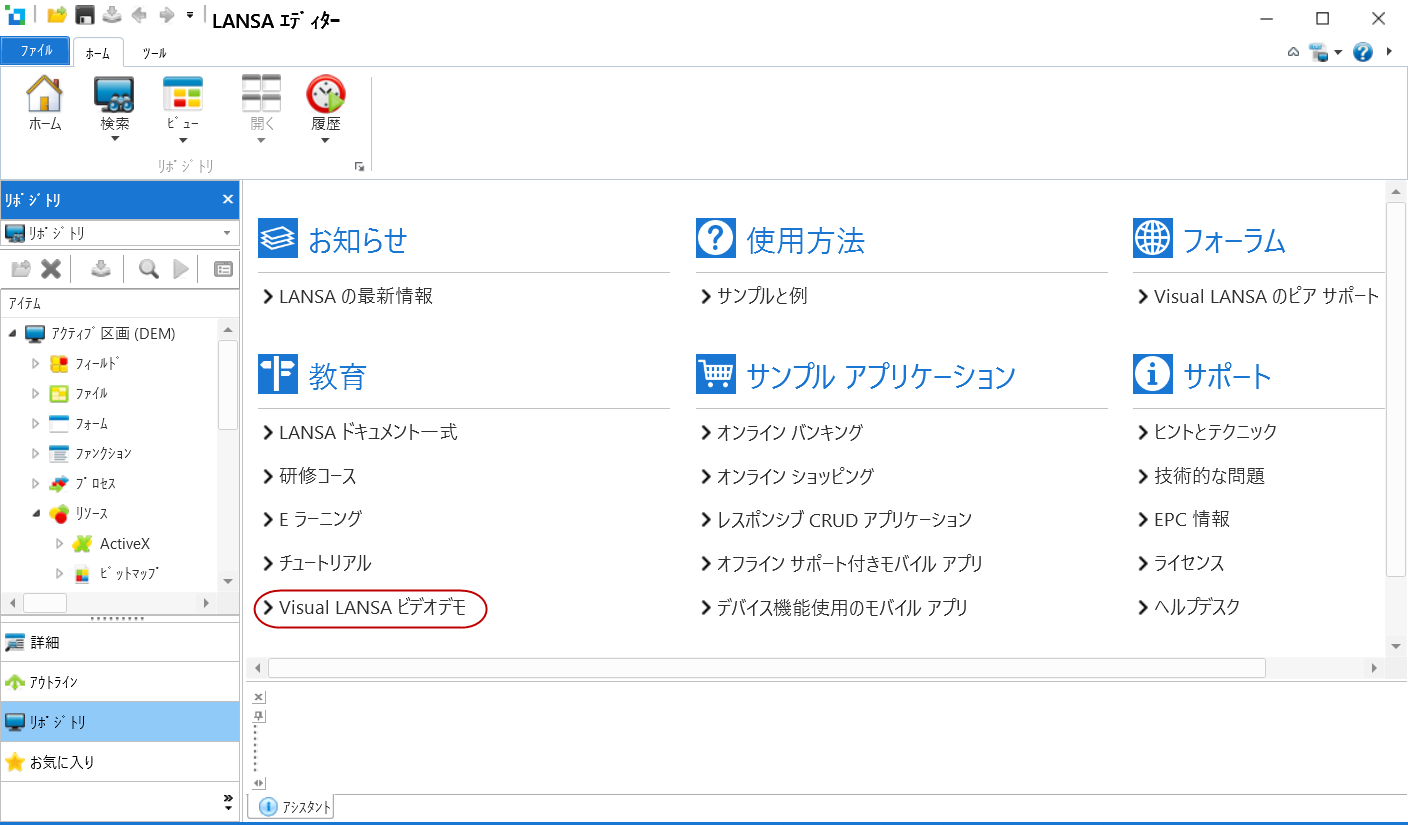The image size is (1408, 825).
Task: Click the list view icon in repository toolbar
Action: (x=223, y=269)
